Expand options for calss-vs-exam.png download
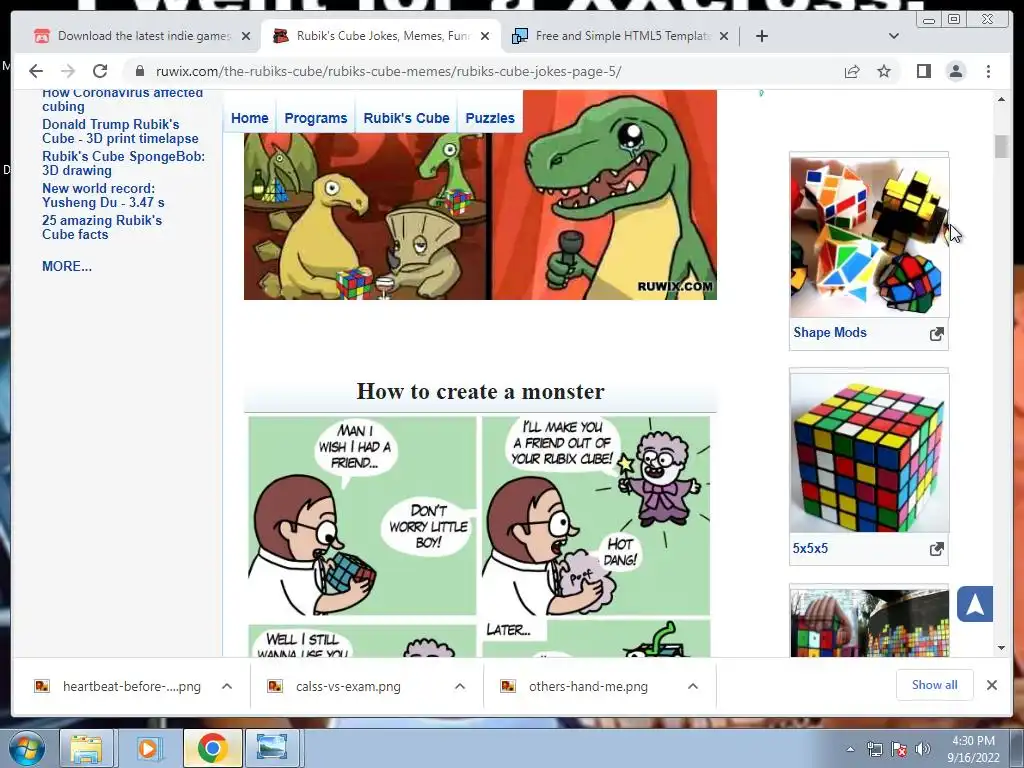The image size is (1024, 768). click(x=460, y=686)
